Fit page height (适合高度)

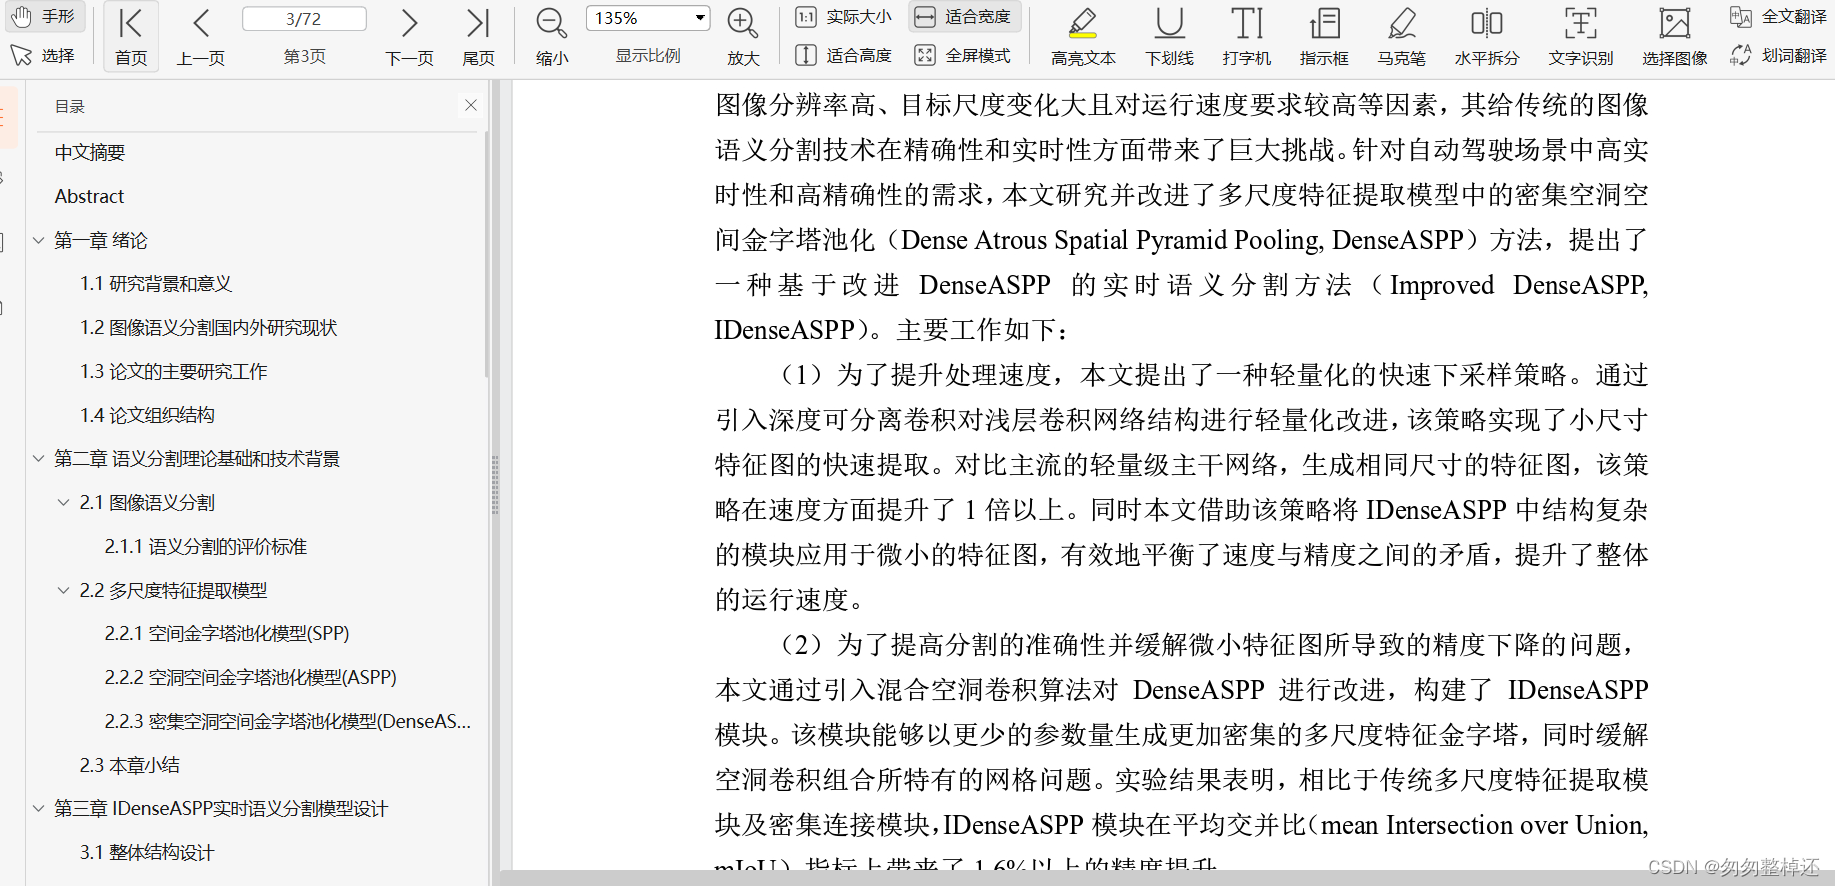tap(843, 55)
